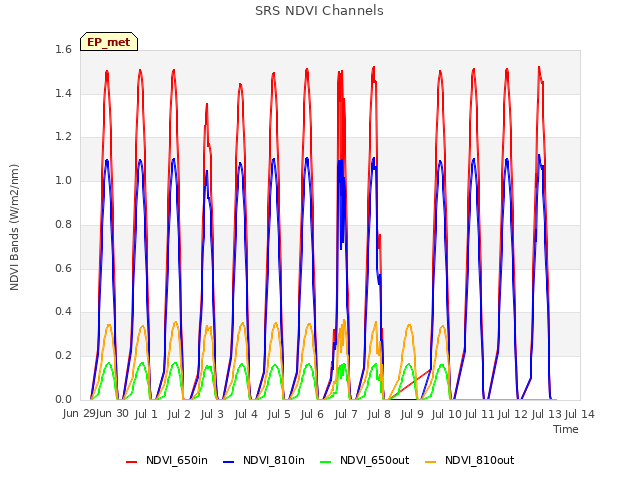Click the NDVI_650out legend label
Viewport: 640px width, 480px height.
[x=374, y=461]
